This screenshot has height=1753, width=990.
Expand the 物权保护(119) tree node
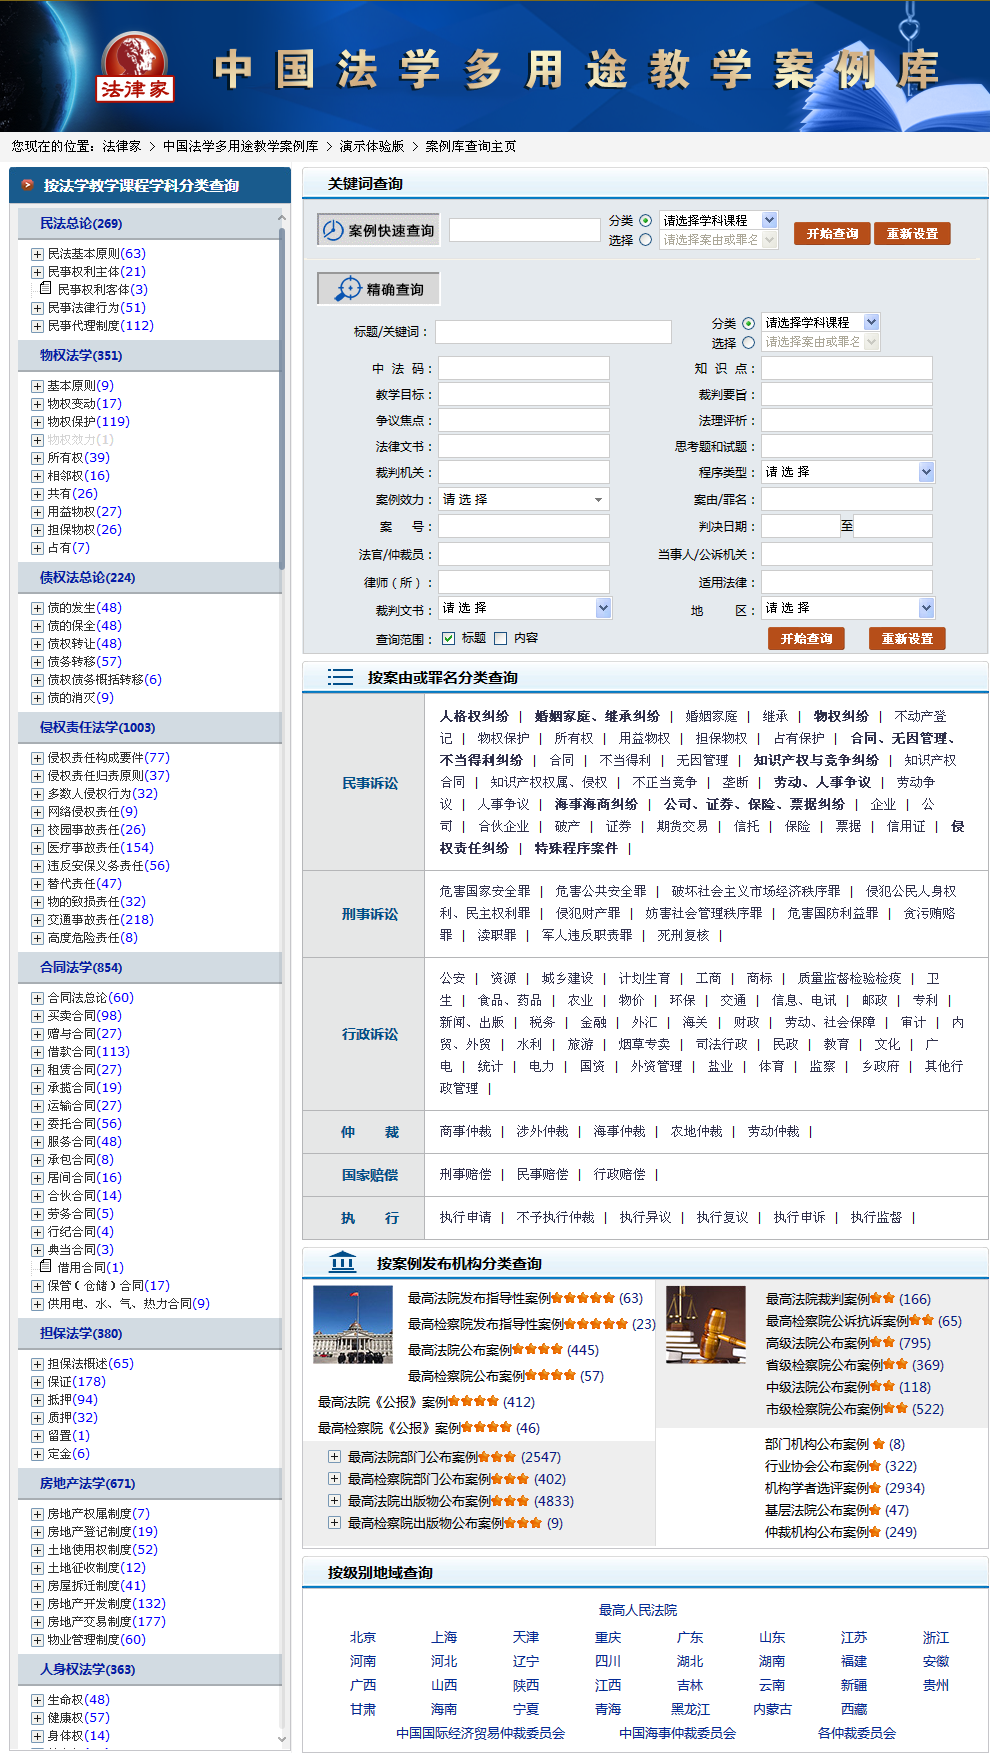click(x=37, y=422)
